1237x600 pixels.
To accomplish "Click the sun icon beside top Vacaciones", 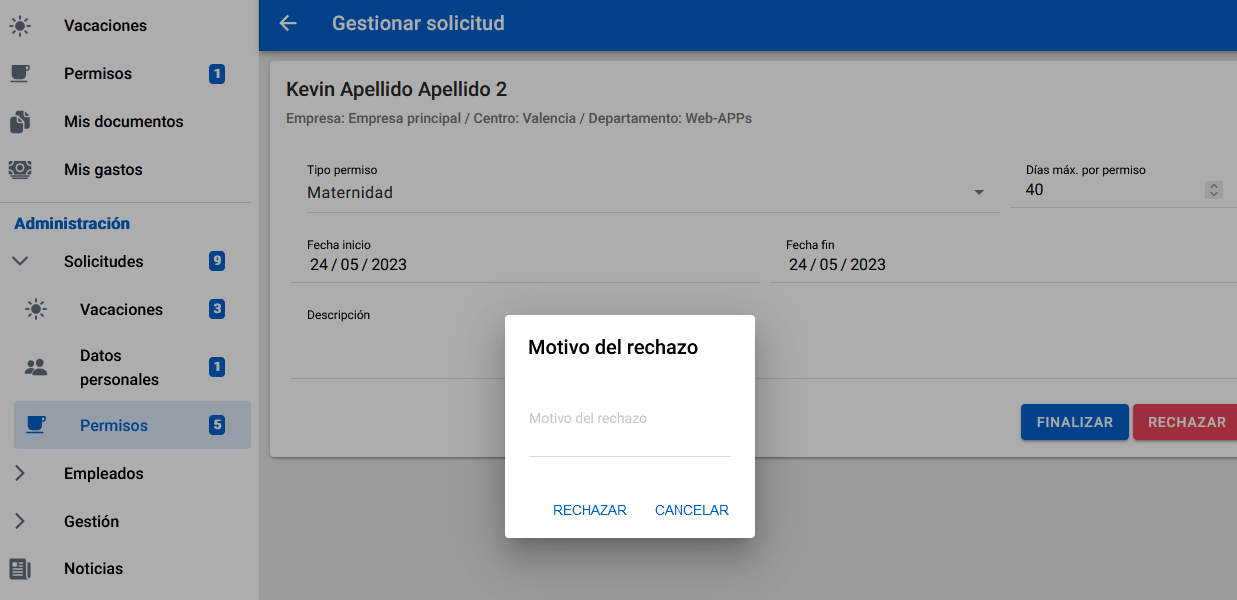I will click(x=20, y=26).
